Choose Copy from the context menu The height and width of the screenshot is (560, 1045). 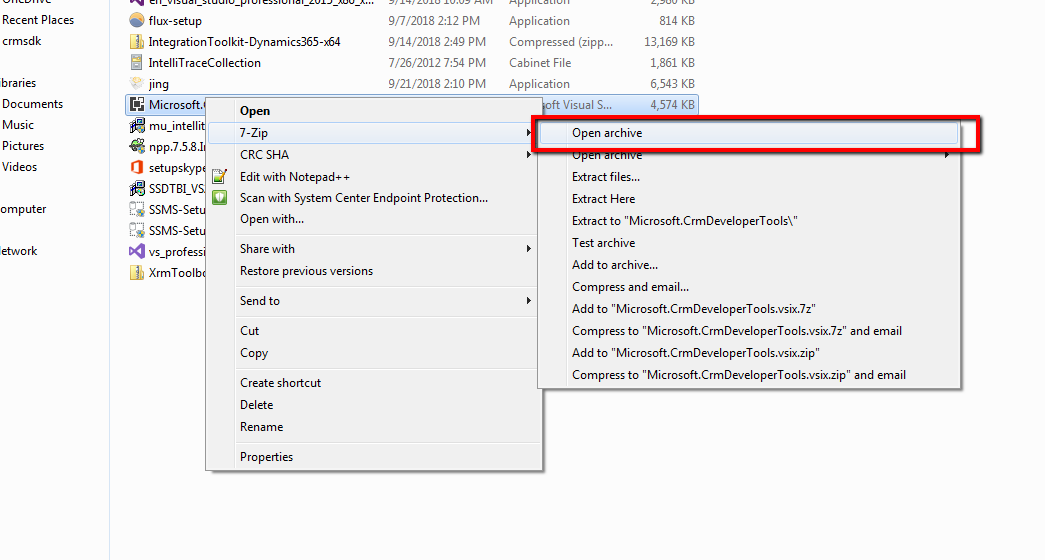[x=375, y=353]
